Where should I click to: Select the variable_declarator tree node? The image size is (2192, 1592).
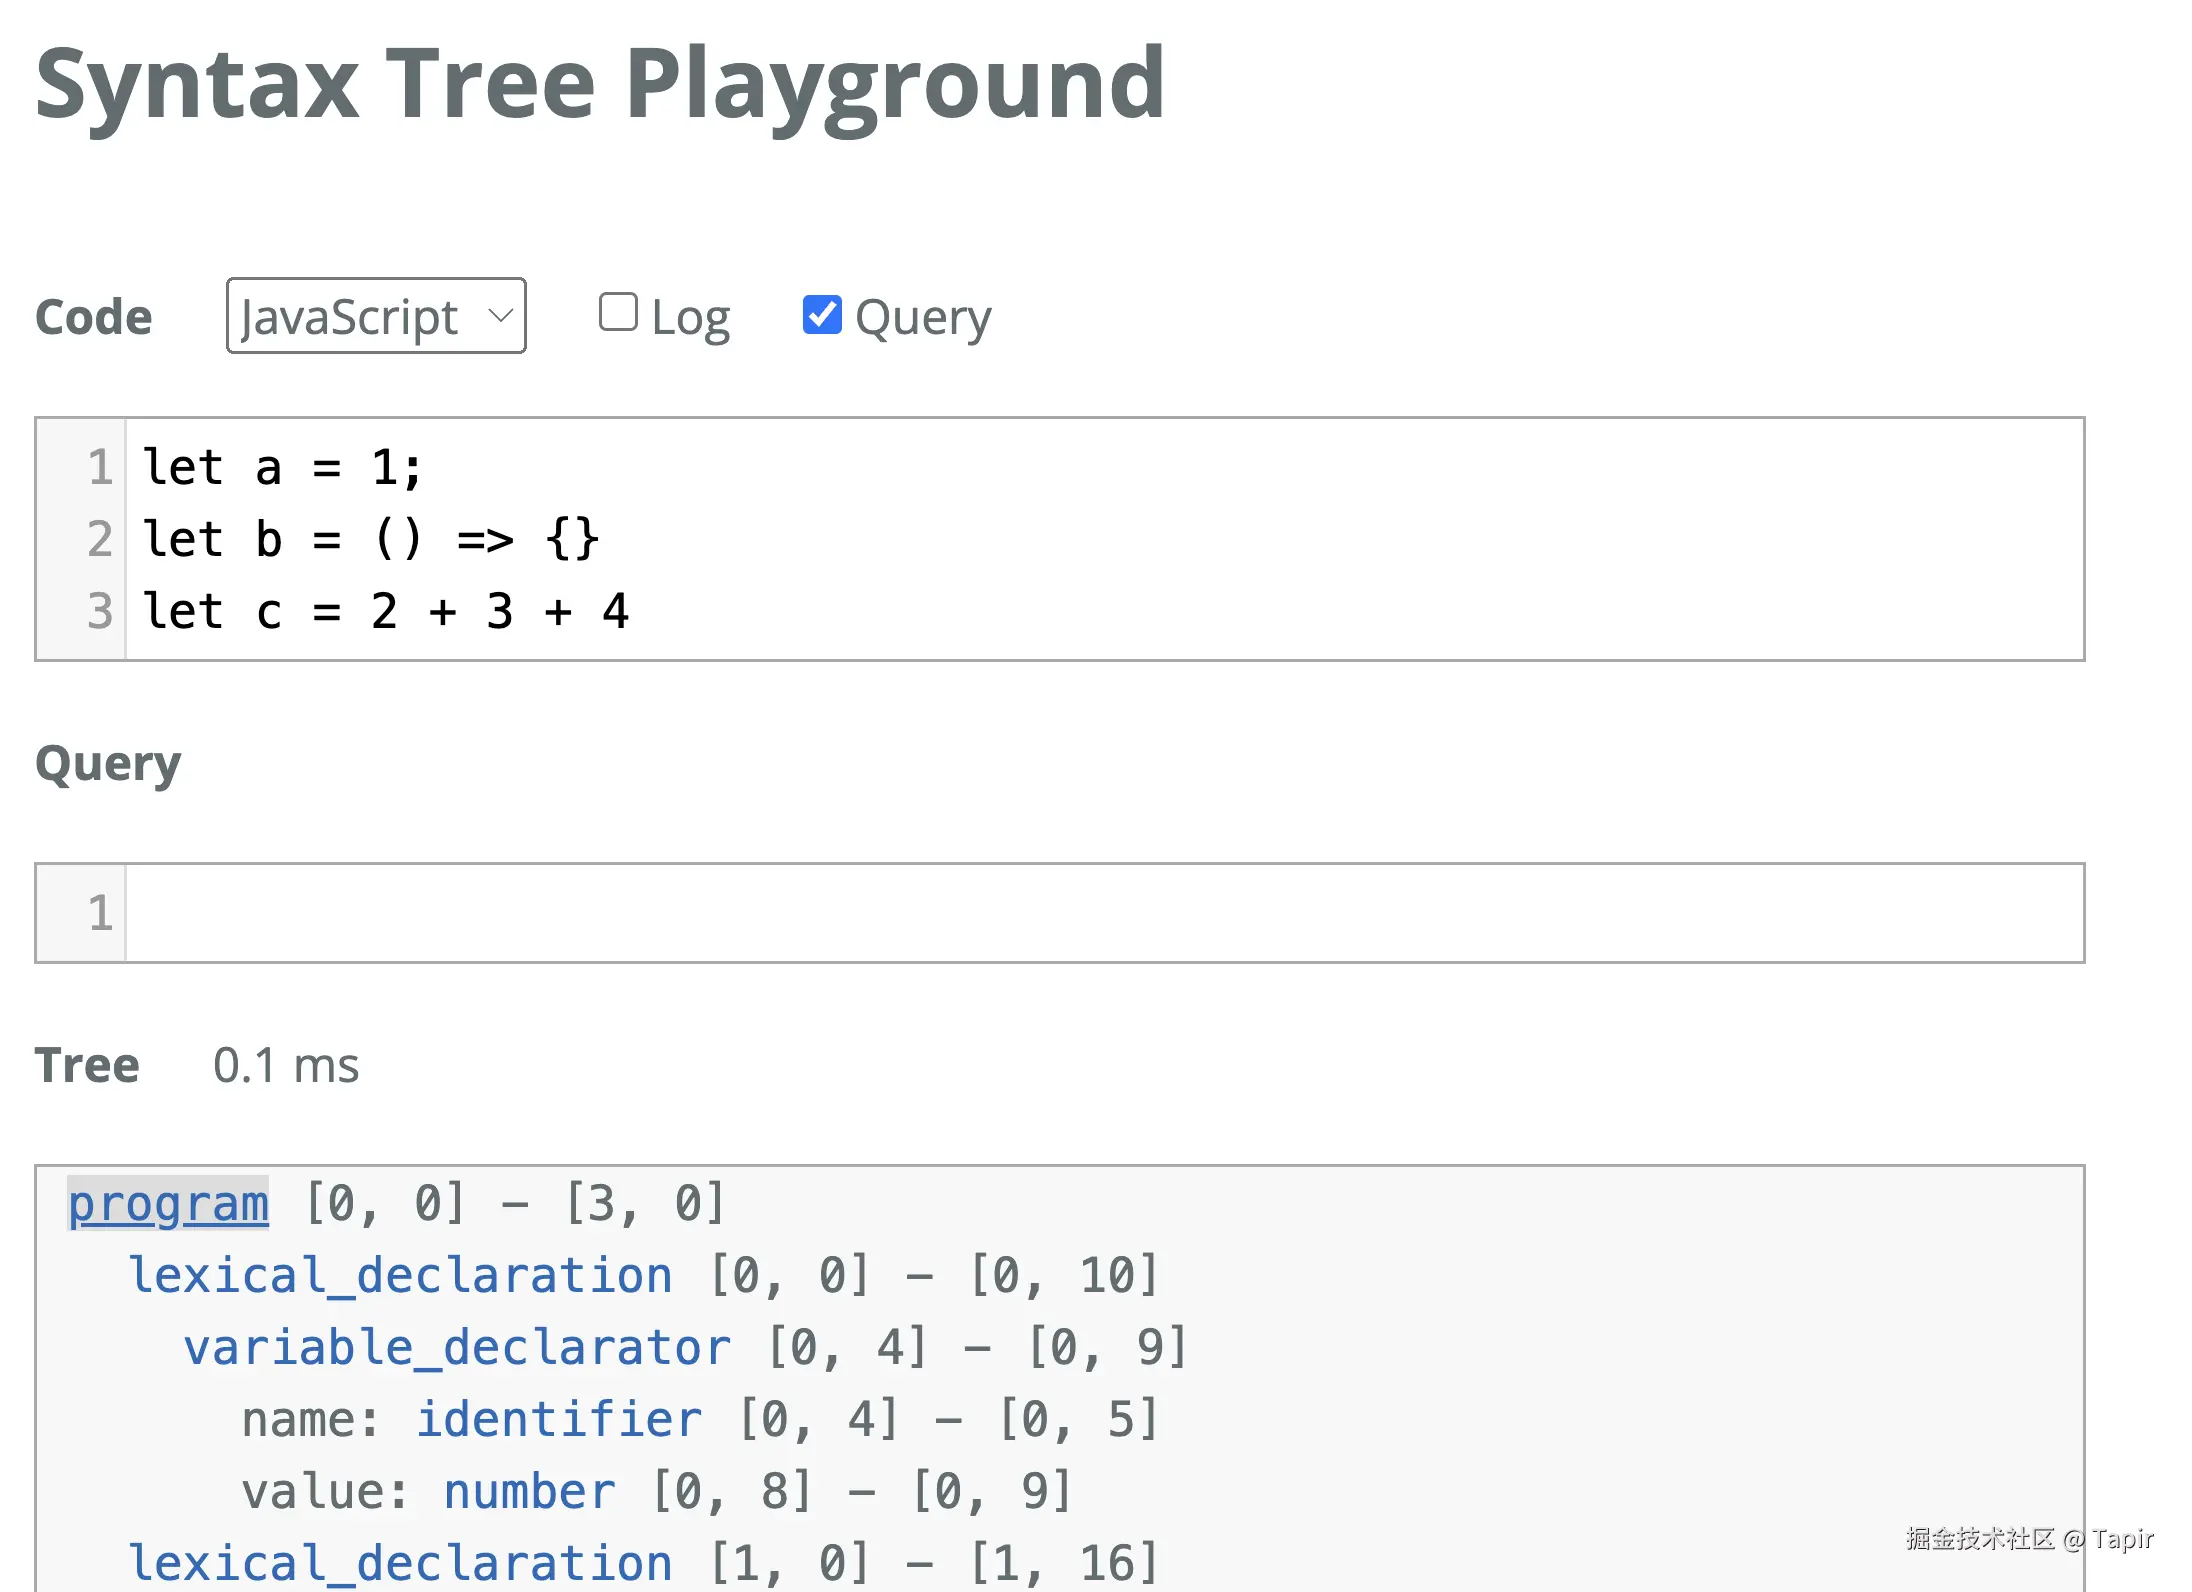click(x=457, y=1347)
